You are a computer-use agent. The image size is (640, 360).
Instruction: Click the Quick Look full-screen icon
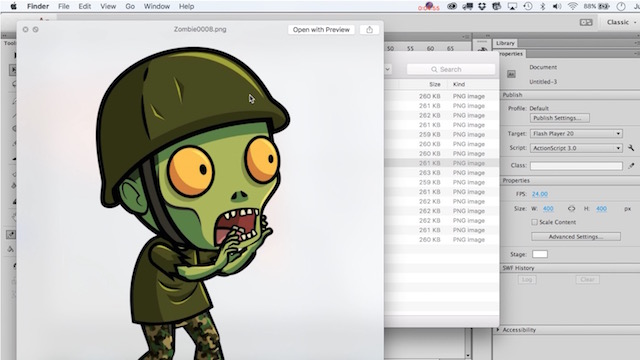pyautogui.click(x=36, y=29)
